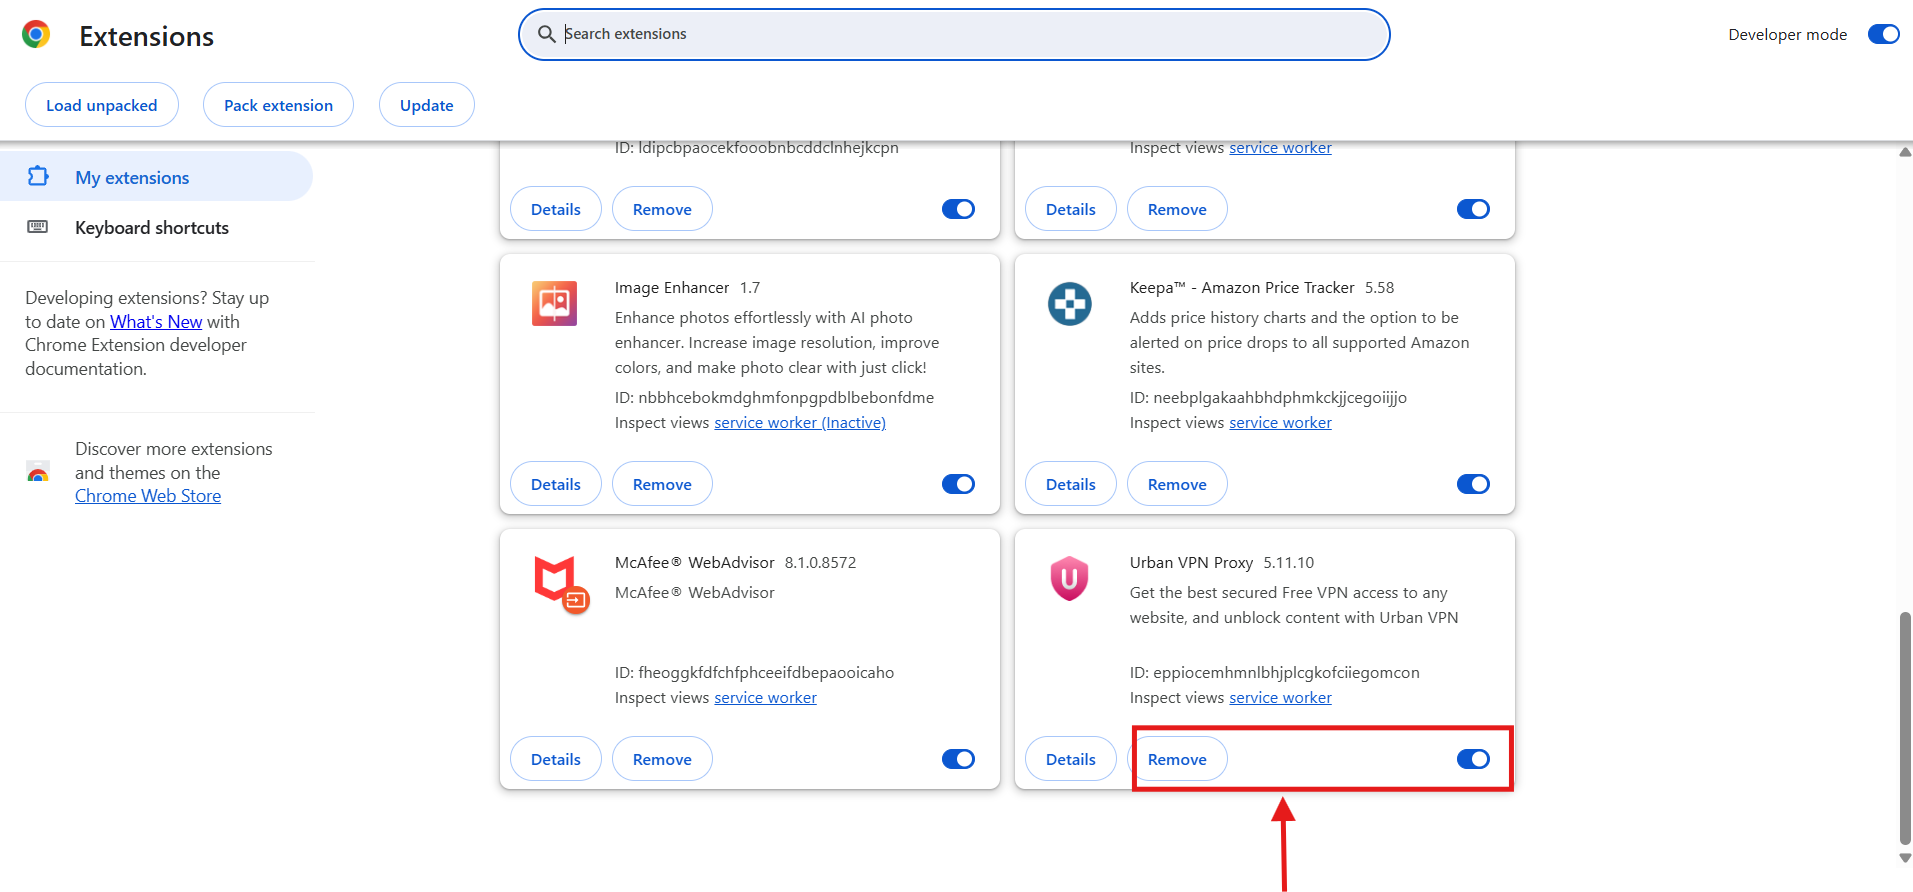This screenshot has width=1913, height=892.
Task: Remove the Image Enhancer extension
Action: pos(662,484)
